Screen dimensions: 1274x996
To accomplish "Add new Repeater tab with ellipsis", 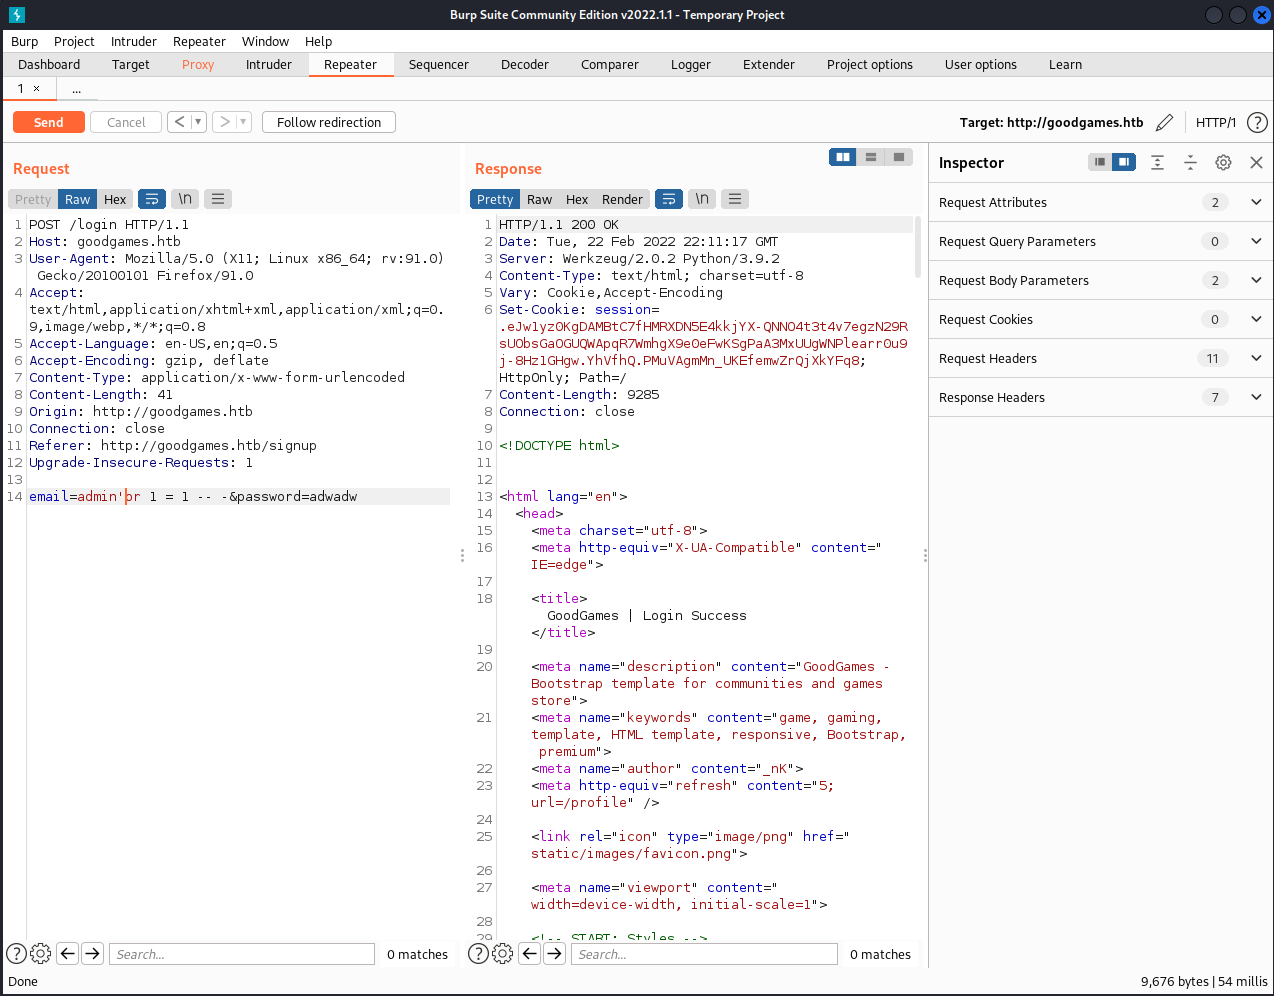I will pyautogui.click(x=76, y=89).
